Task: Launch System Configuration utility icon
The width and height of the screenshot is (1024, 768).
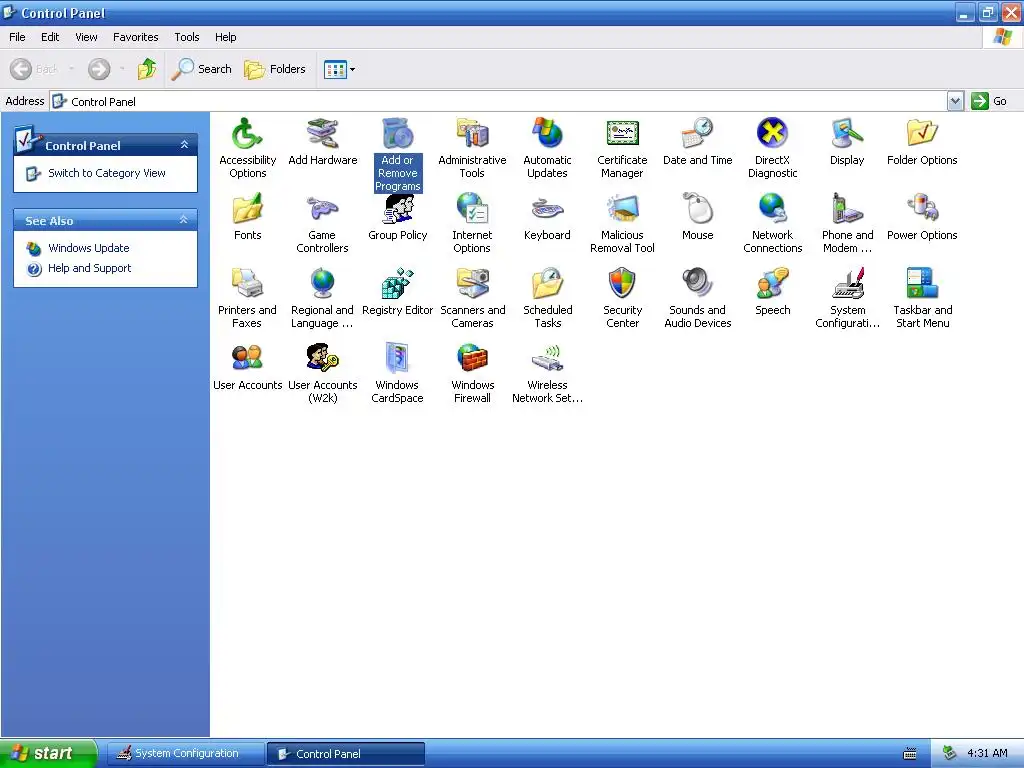Action: [847, 298]
